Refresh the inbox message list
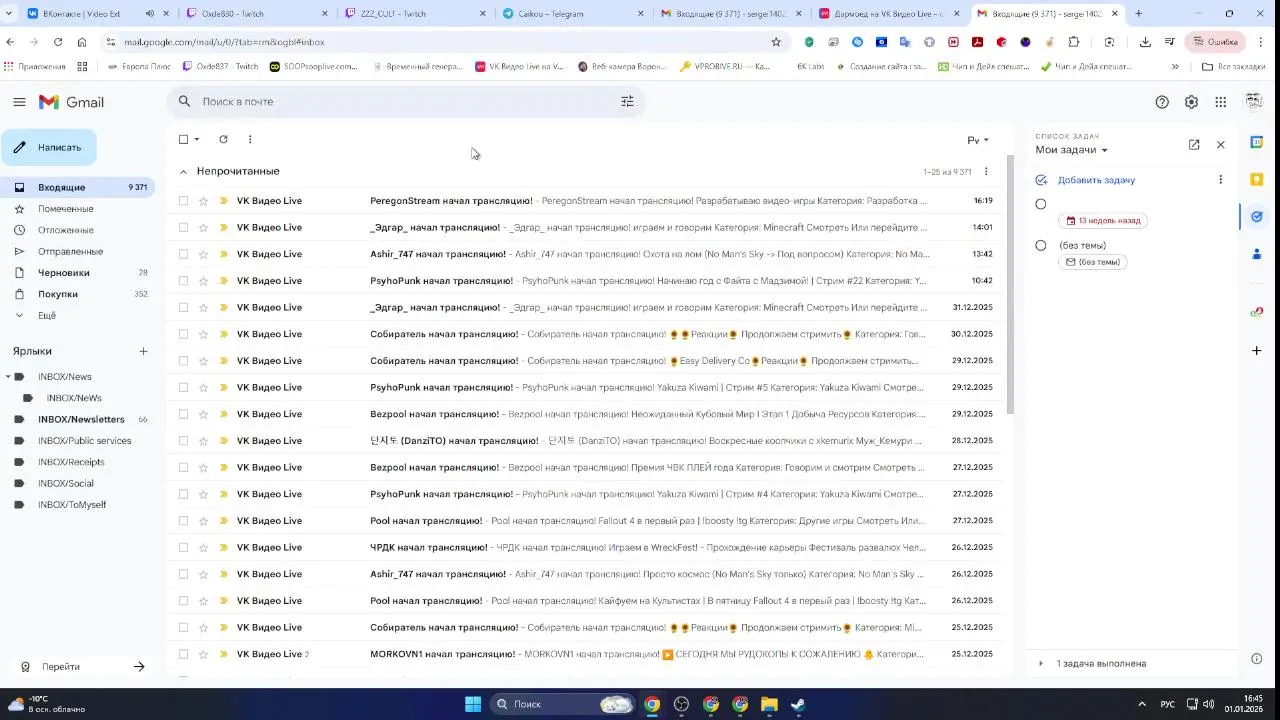1280x720 pixels. click(223, 139)
